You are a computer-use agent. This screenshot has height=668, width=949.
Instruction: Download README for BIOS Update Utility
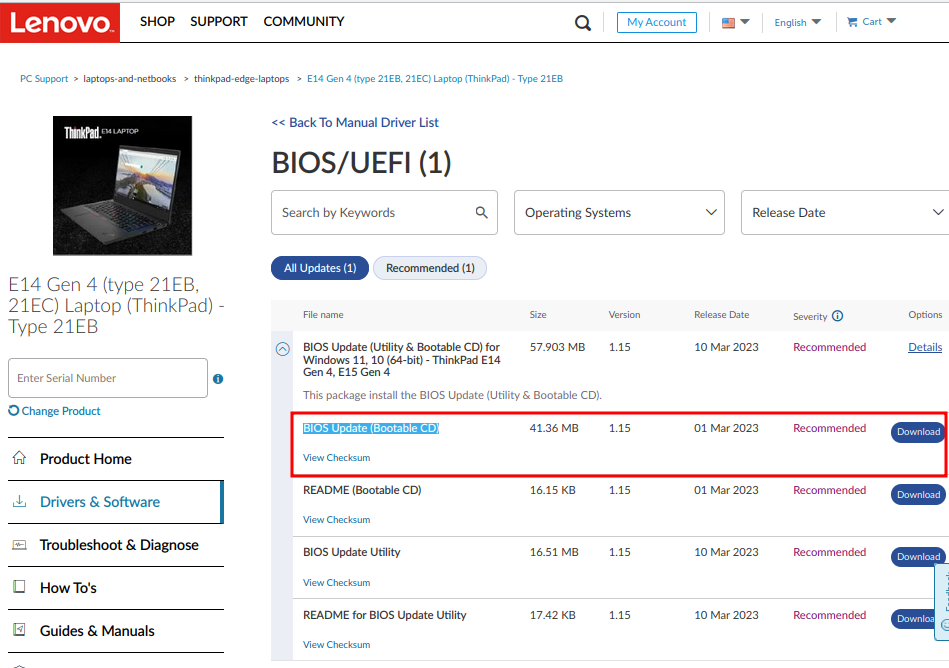(x=913, y=618)
